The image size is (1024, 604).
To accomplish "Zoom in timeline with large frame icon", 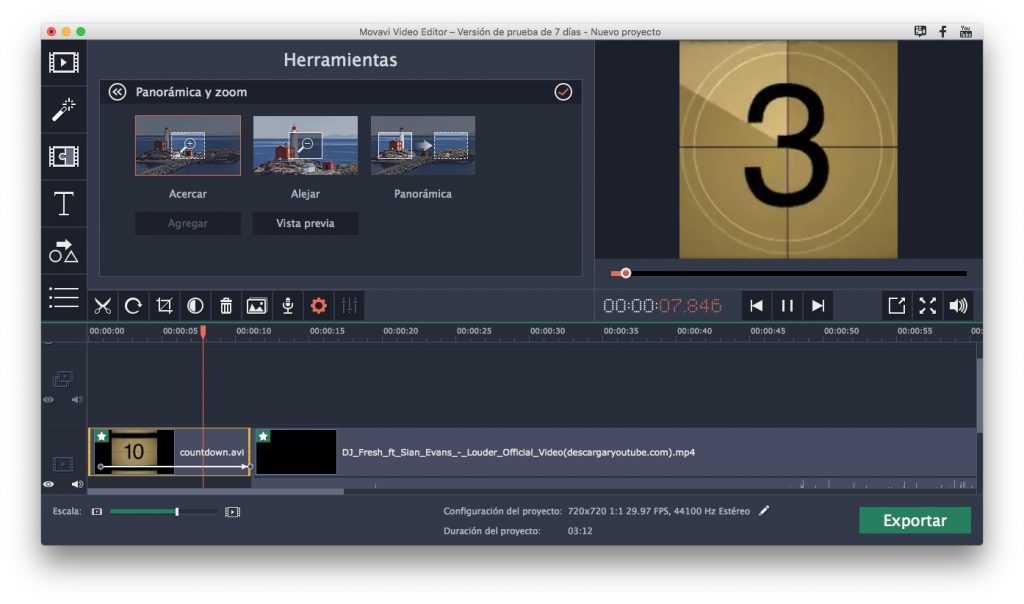I will click(232, 512).
